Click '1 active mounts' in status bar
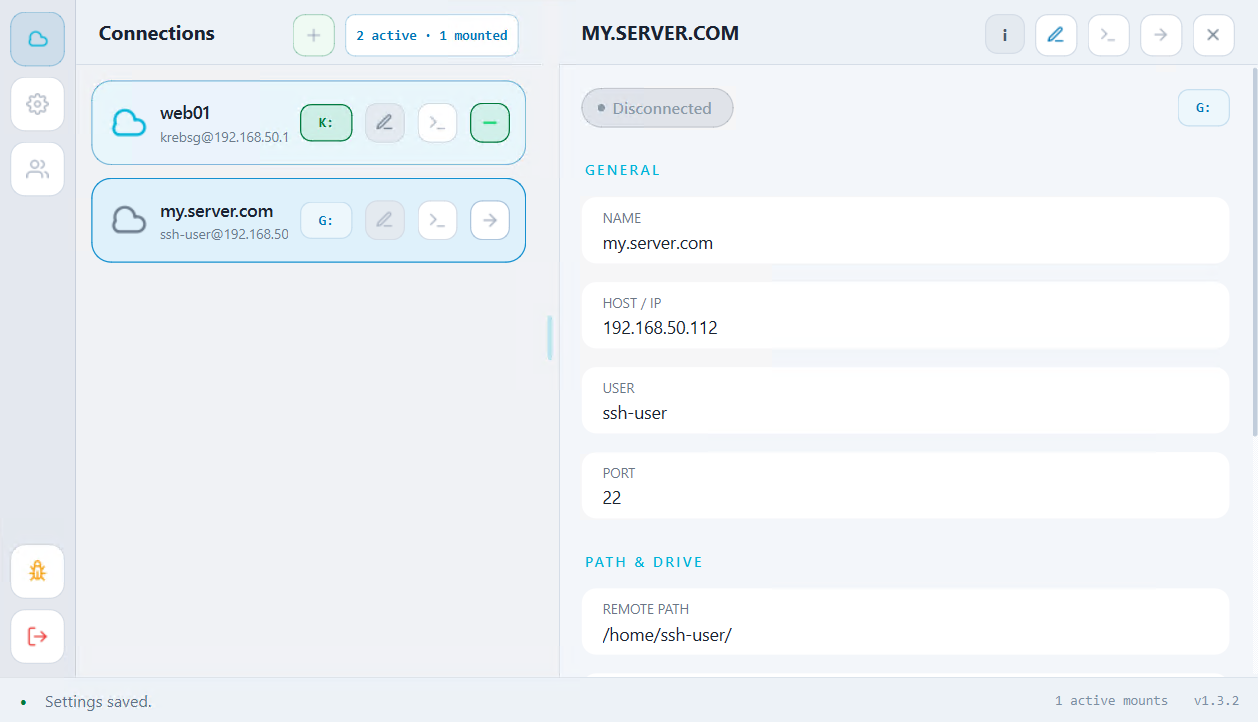Viewport: 1258px width, 722px height. point(1111,701)
